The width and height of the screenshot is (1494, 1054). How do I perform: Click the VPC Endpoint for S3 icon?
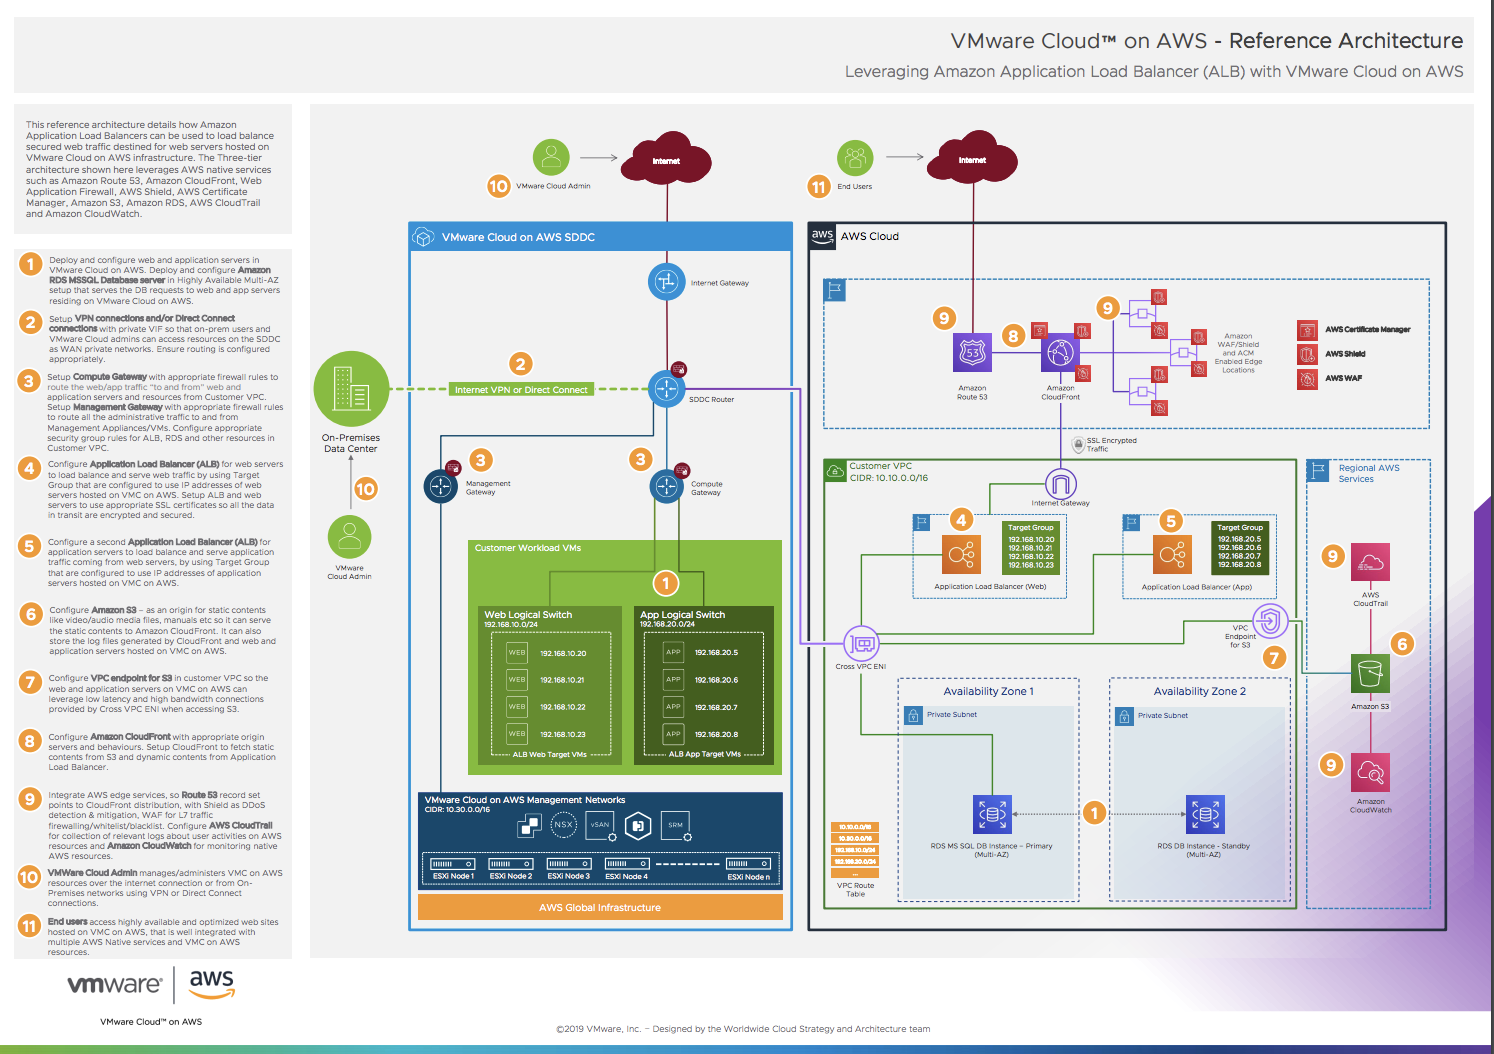[x=1270, y=621]
